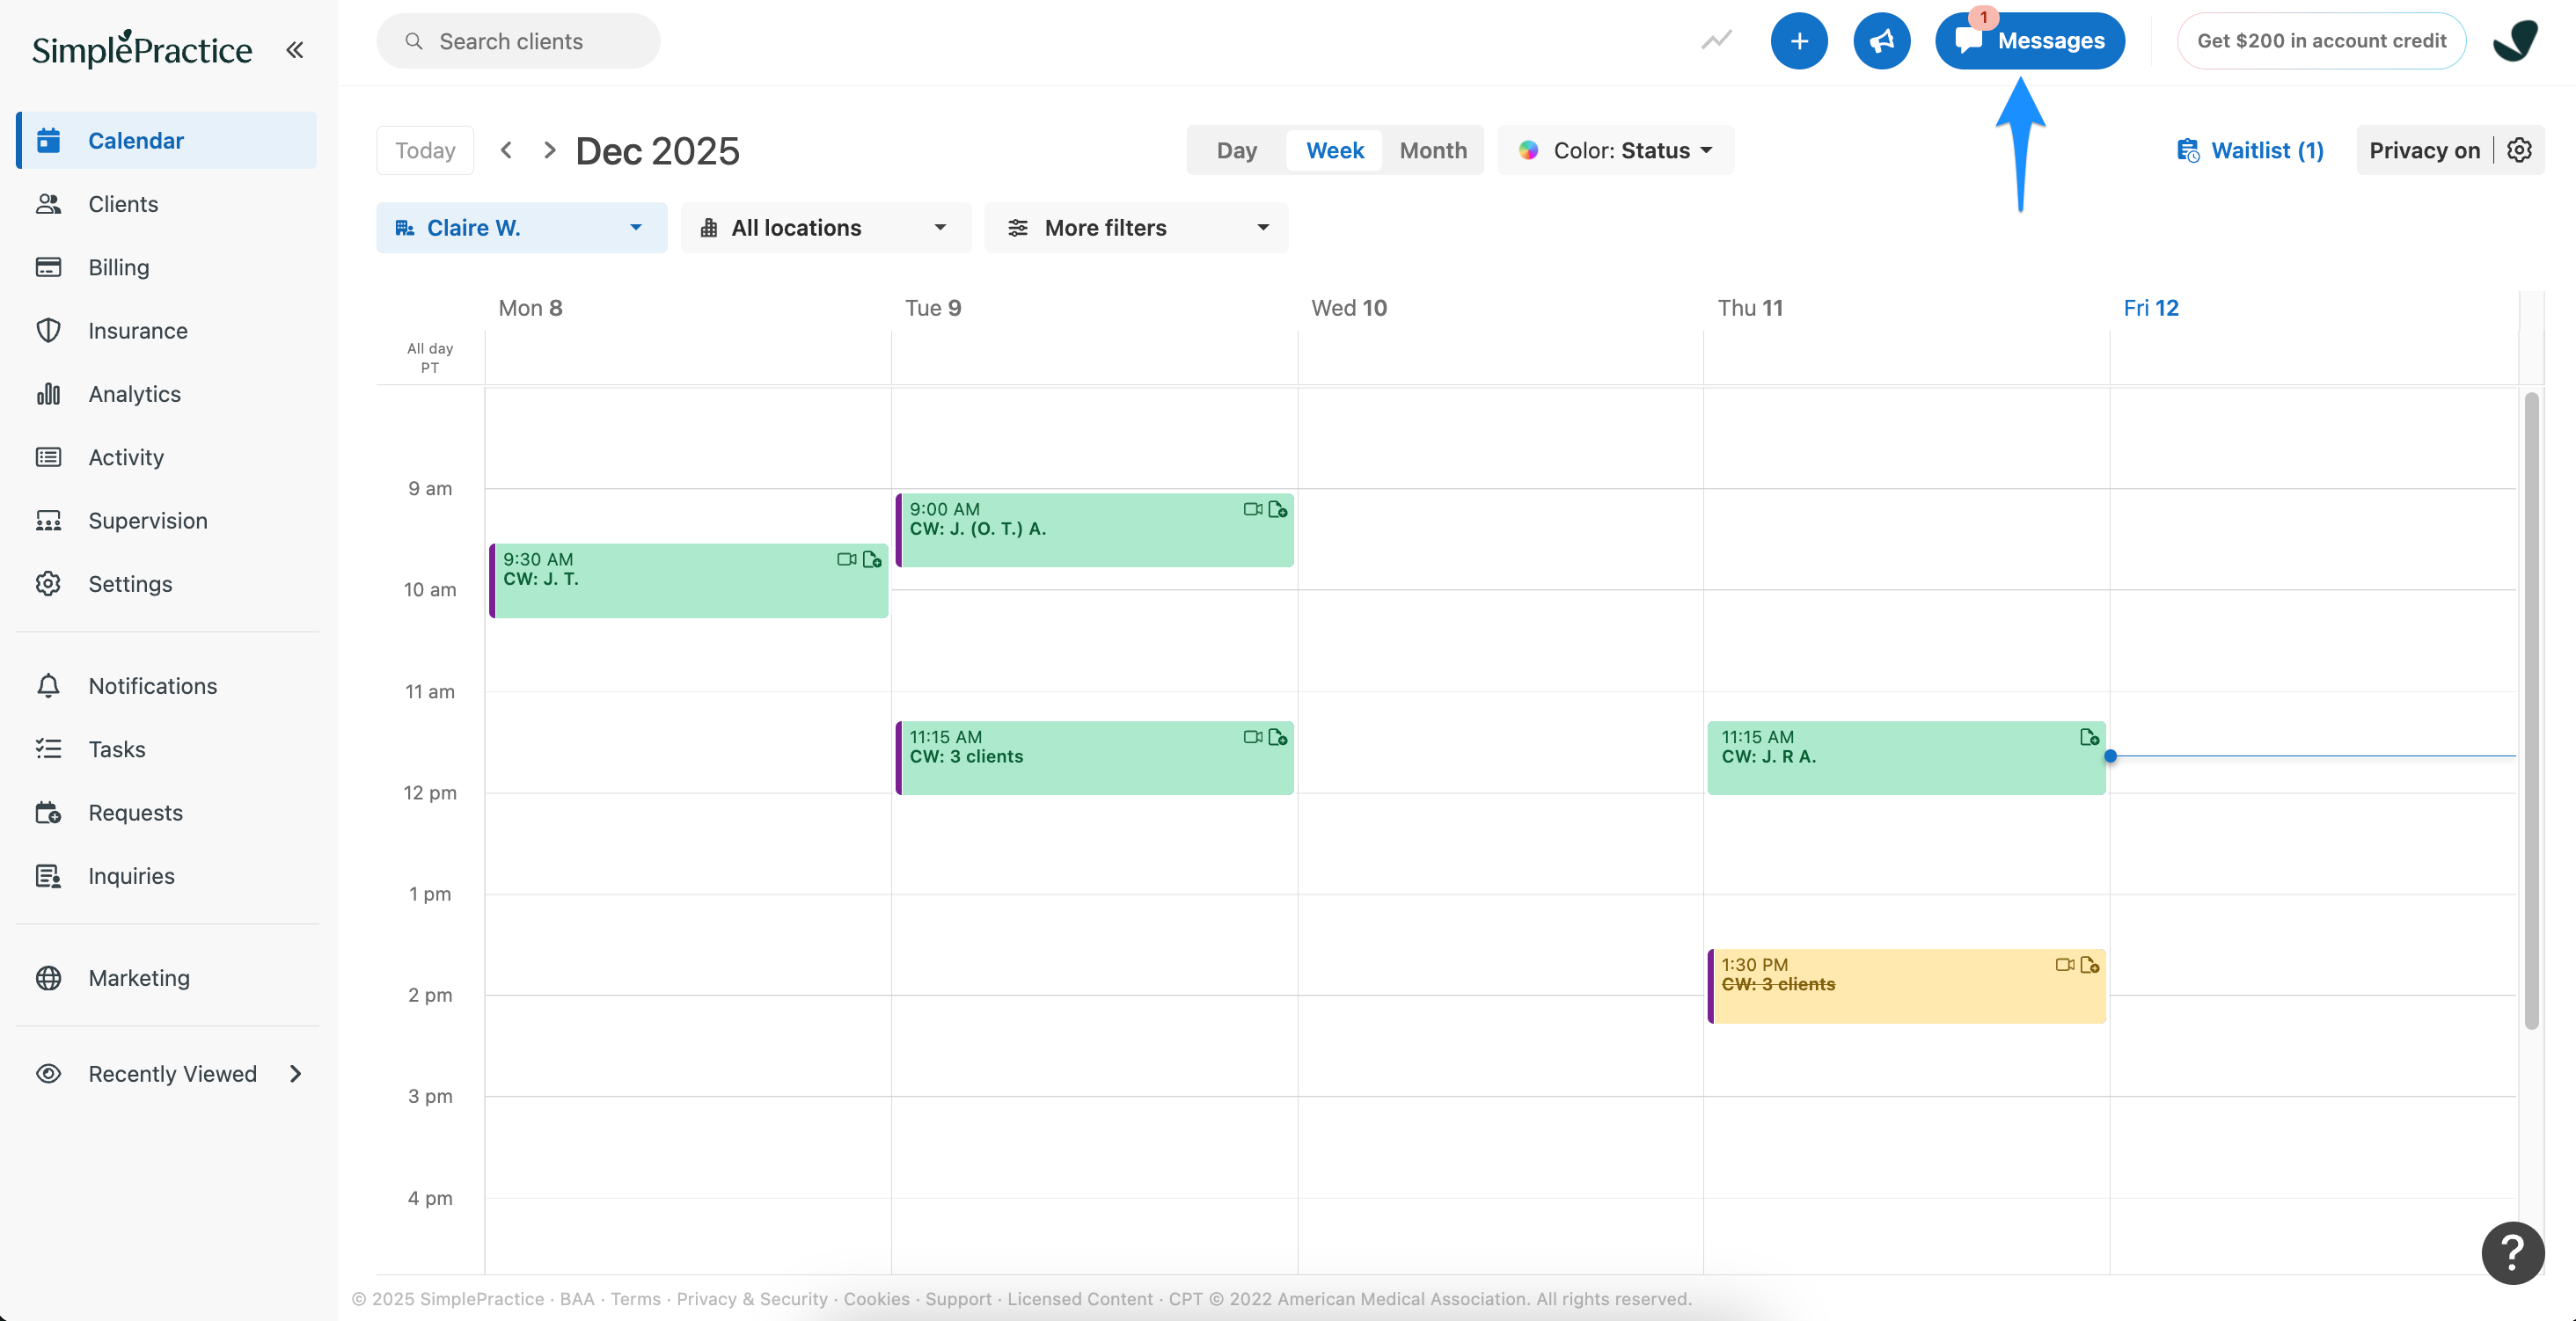
Task: Open the Licensed Content footer link
Action: click(1080, 1298)
